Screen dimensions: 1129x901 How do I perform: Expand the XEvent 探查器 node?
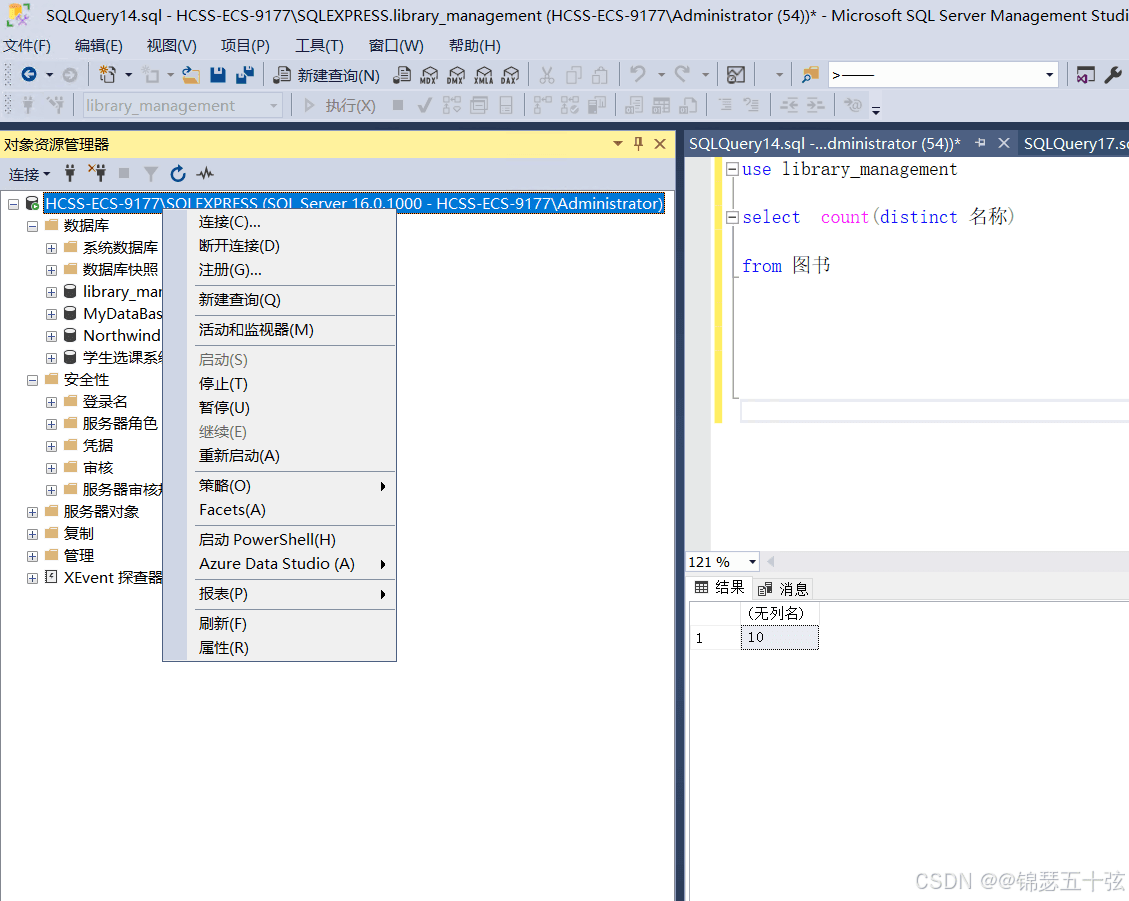click(x=32, y=578)
